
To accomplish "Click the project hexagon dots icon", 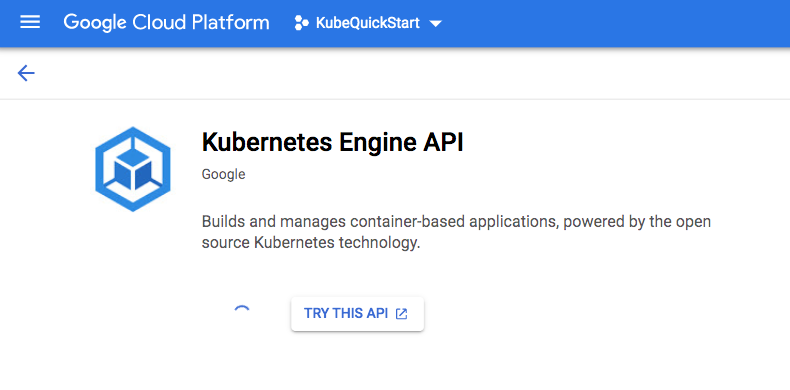I will (x=301, y=23).
